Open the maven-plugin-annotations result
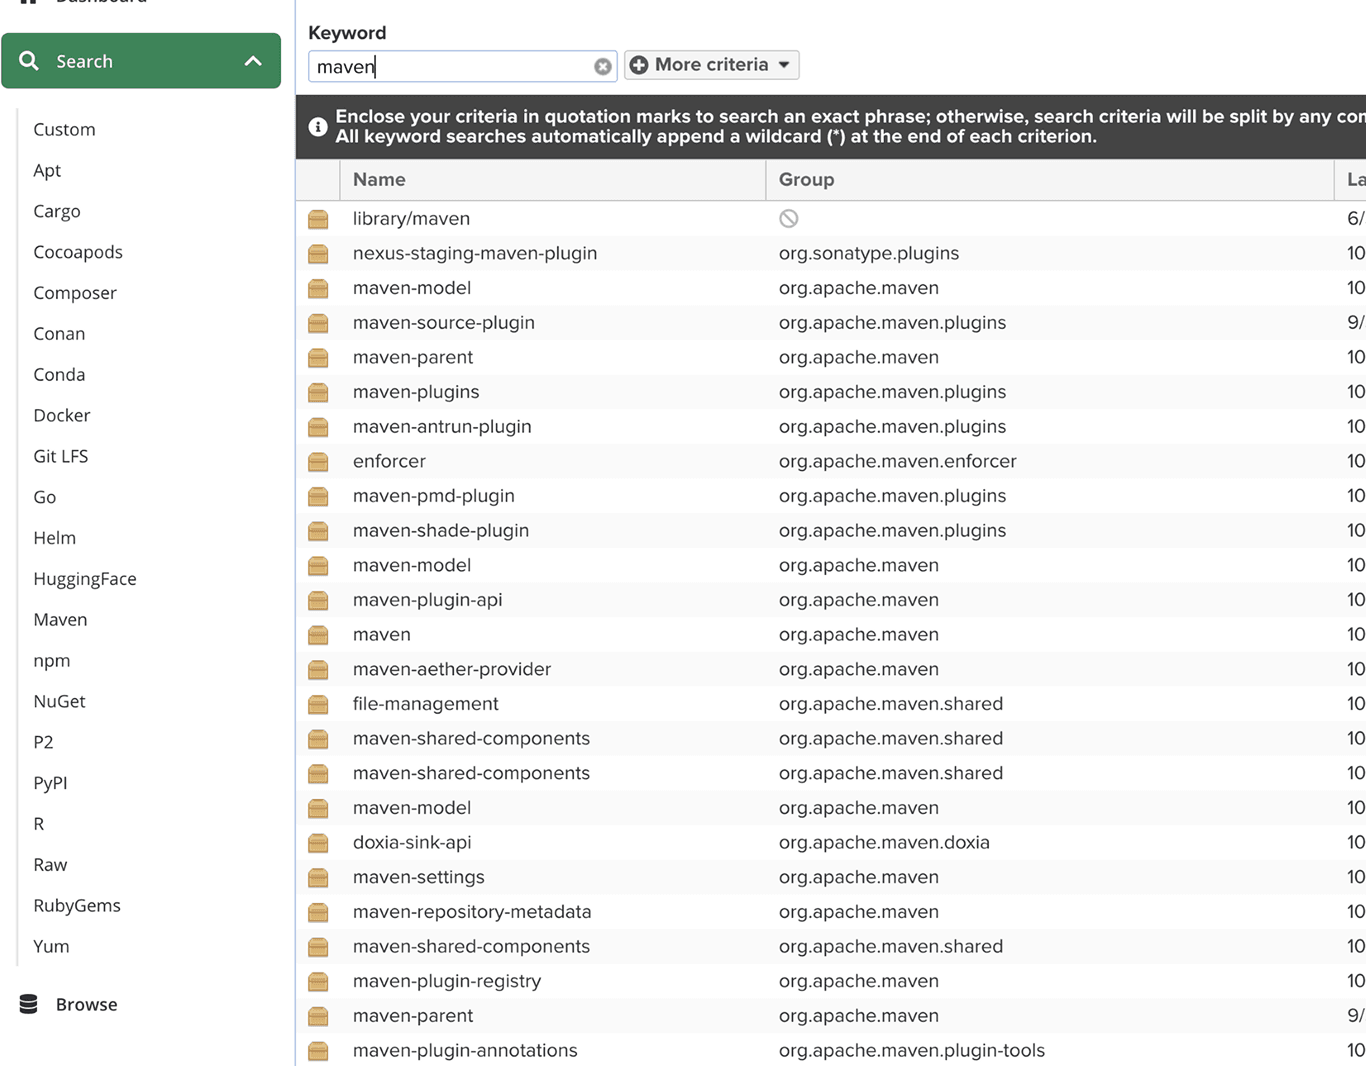Screen dimensions: 1366x1066 coord(465,1050)
